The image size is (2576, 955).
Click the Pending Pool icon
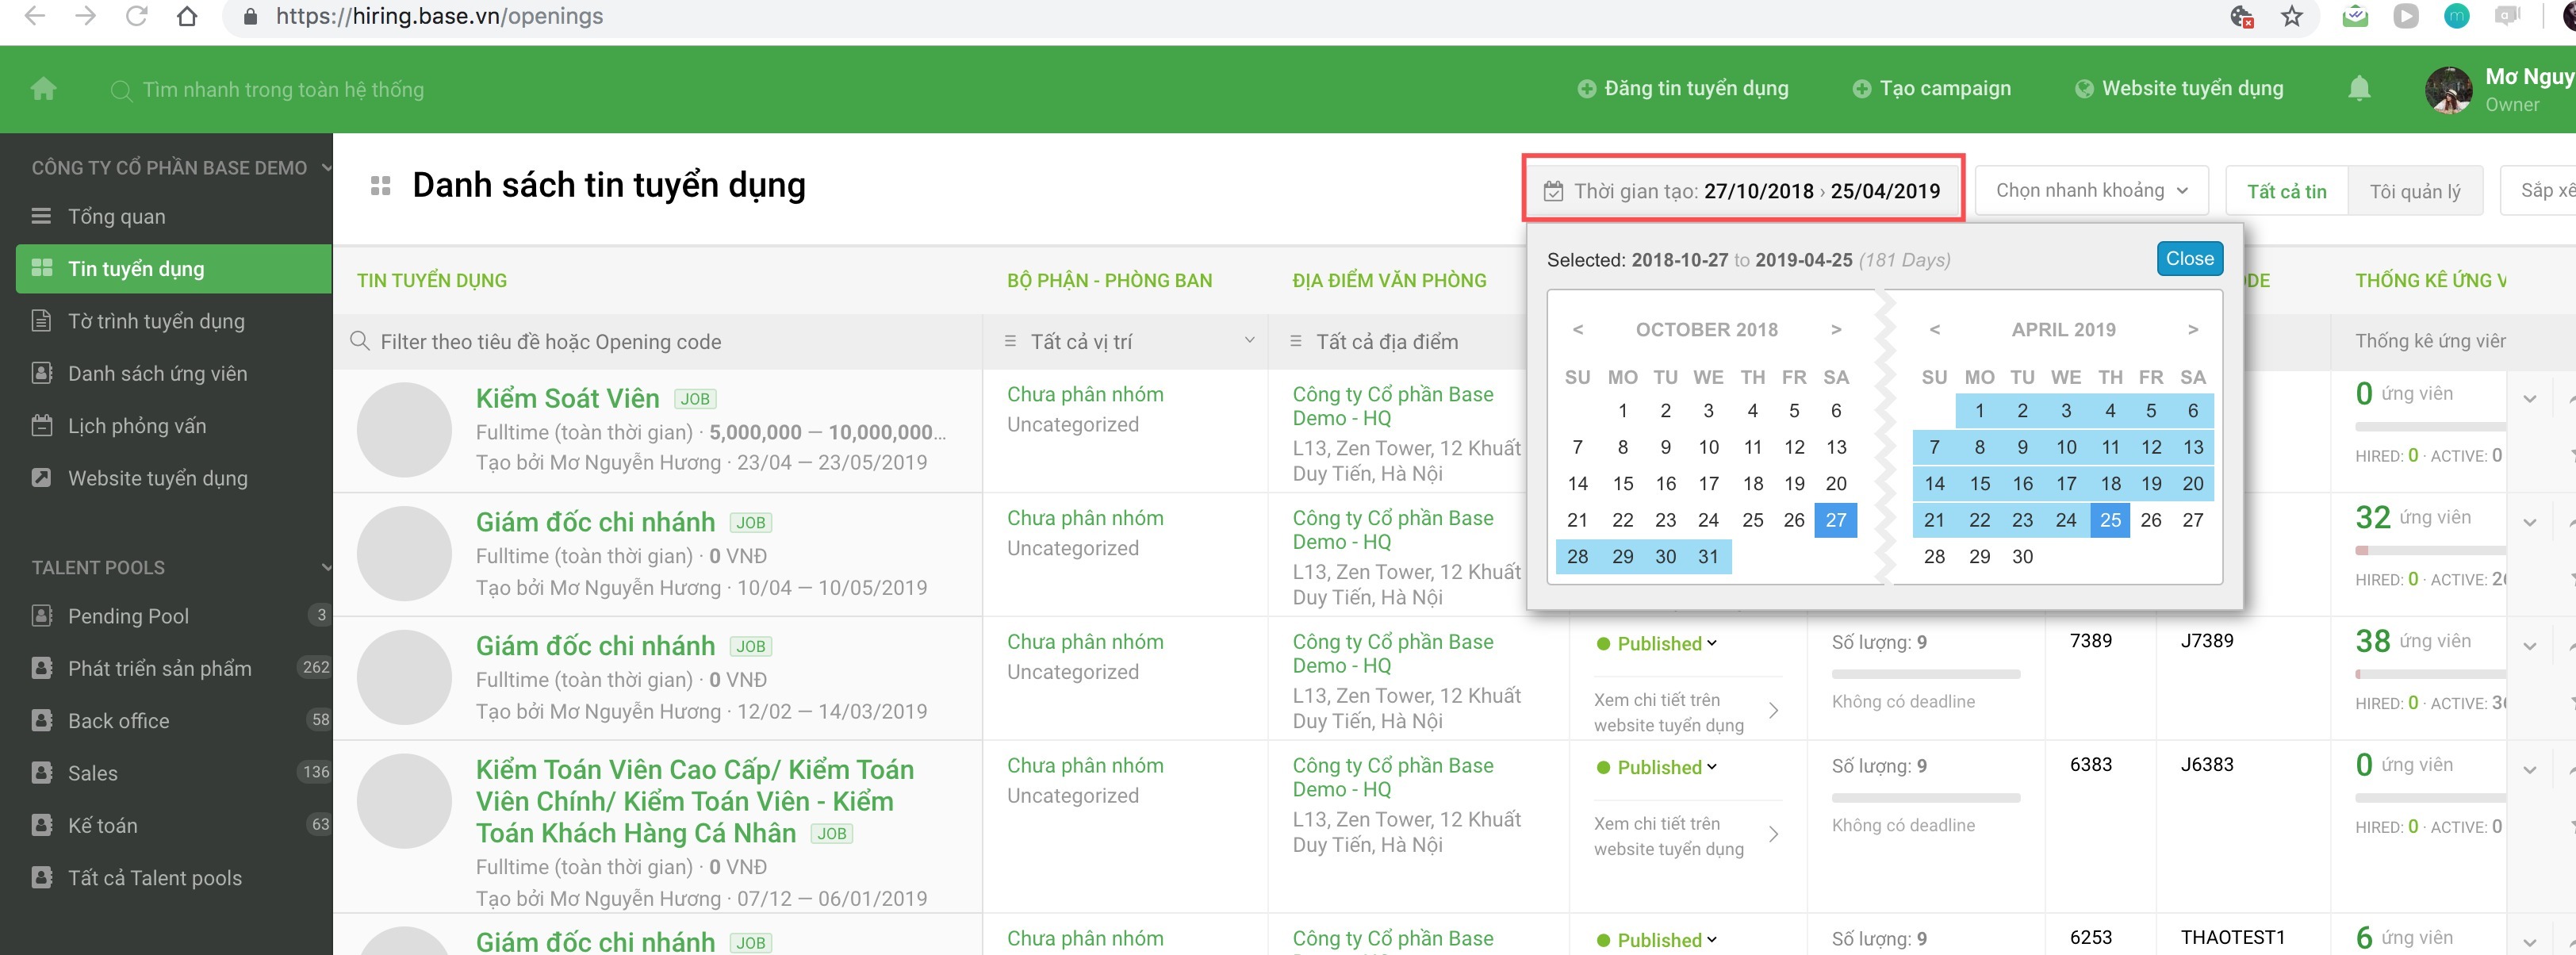(x=41, y=616)
